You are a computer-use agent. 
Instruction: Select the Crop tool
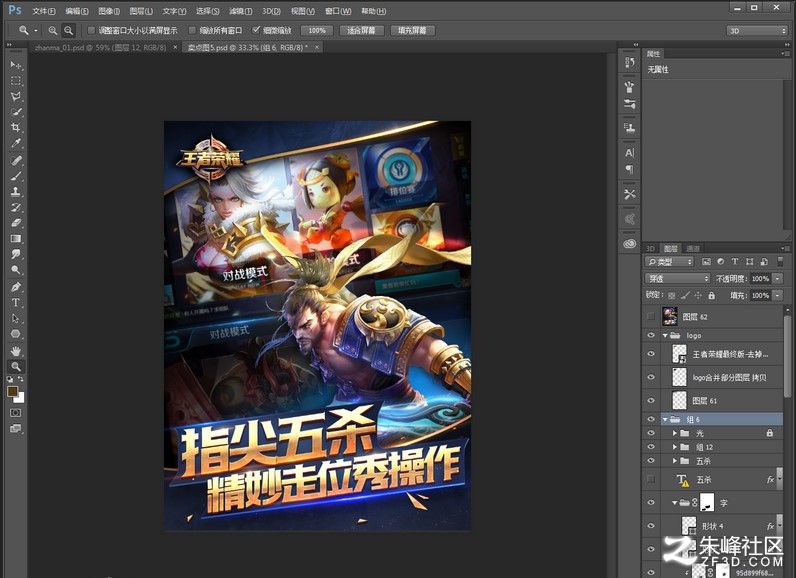click(x=16, y=127)
